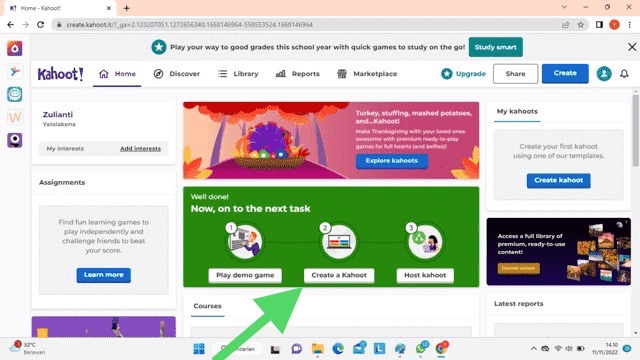Click the browser forward arrow
This screenshot has height=360, width=640.
pos(25,25)
